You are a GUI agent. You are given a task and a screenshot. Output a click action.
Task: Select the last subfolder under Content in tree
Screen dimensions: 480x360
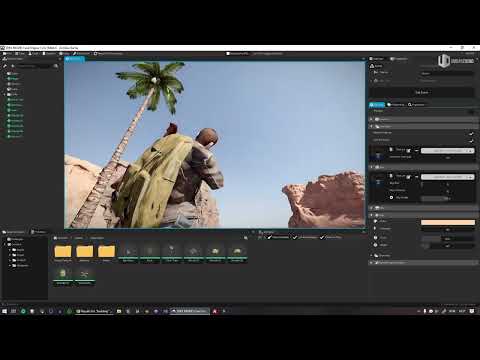pos(21,266)
